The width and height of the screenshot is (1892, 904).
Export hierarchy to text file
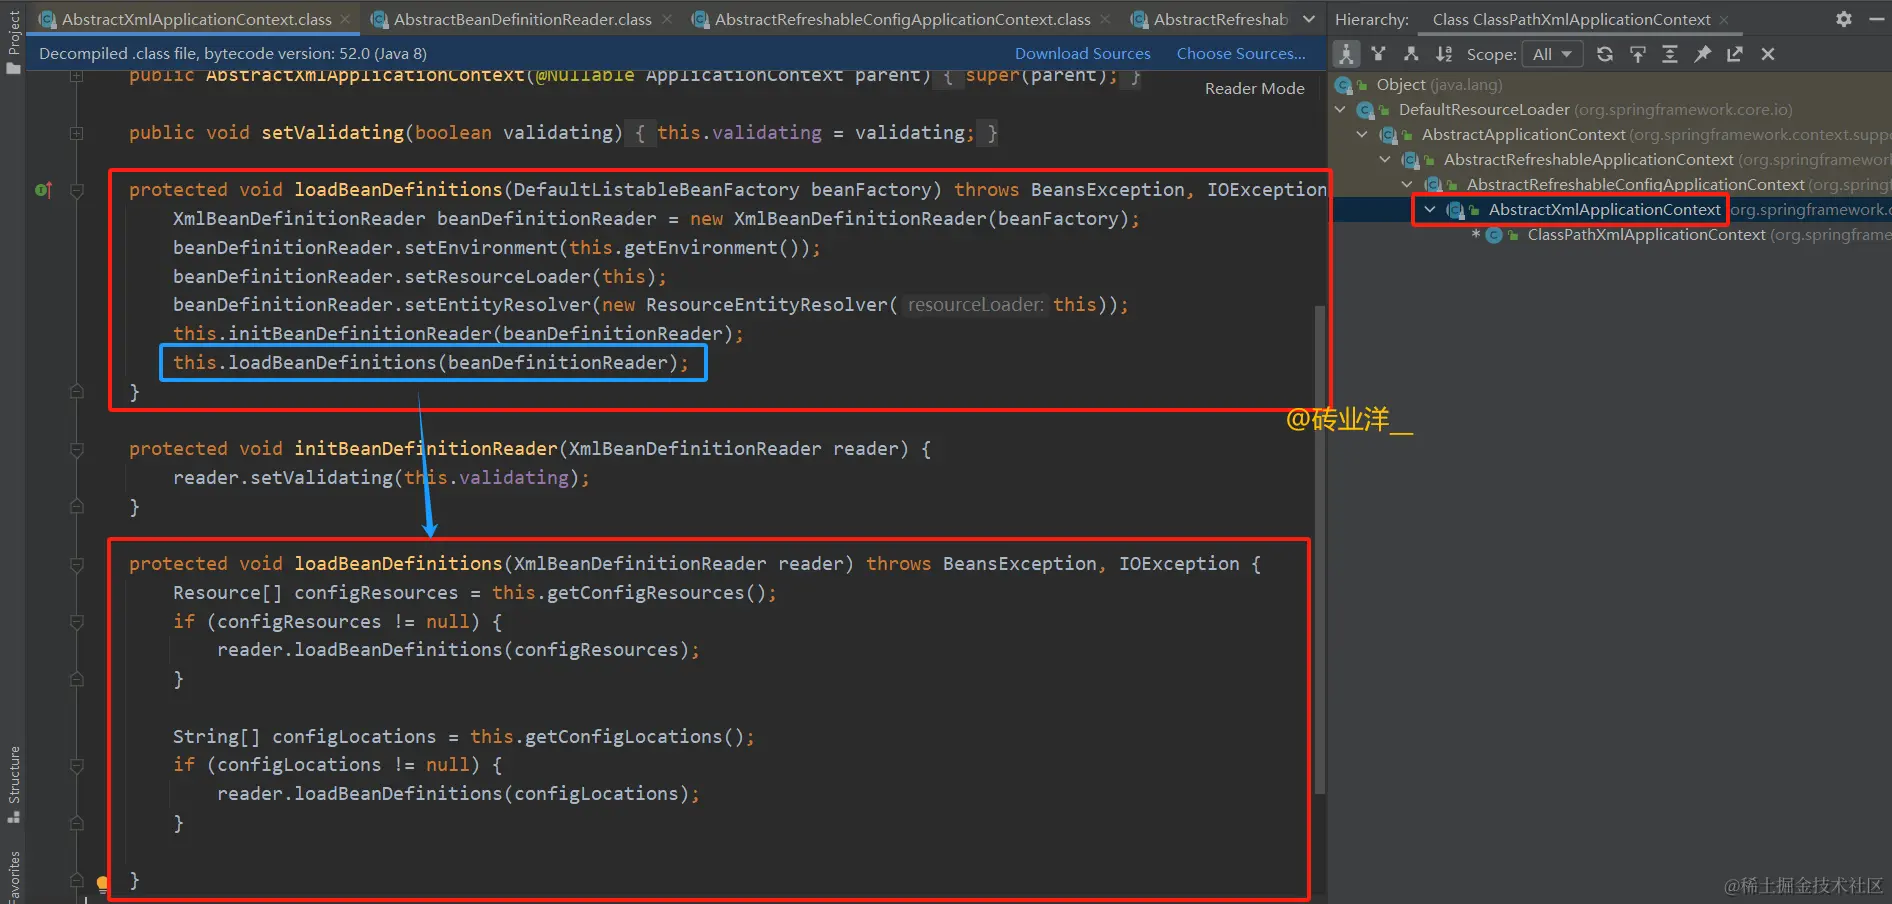(x=1735, y=54)
